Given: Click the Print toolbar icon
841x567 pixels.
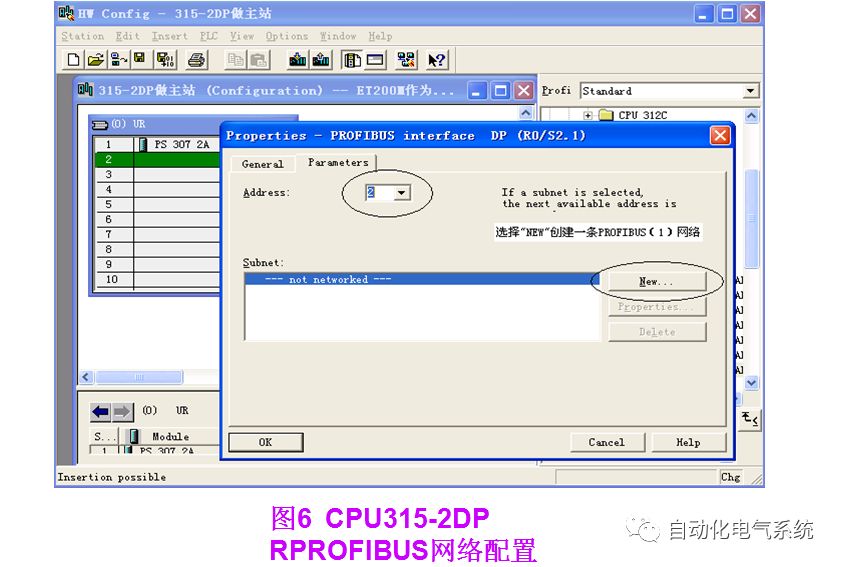Looking at the screenshot, I should click(x=197, y=60).
